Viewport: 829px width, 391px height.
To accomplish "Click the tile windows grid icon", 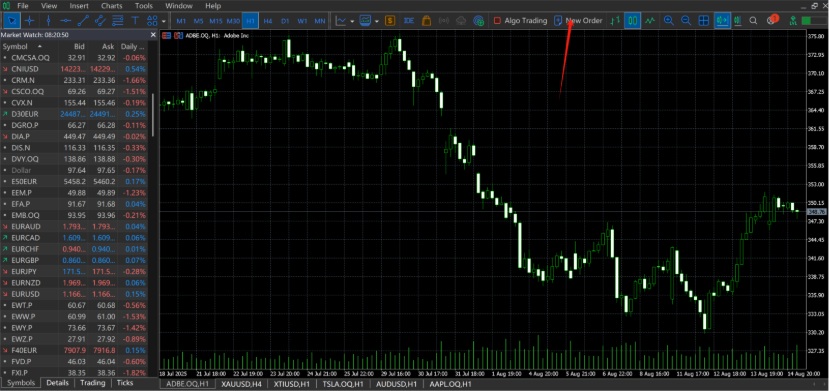I will (x=703, y=21).
